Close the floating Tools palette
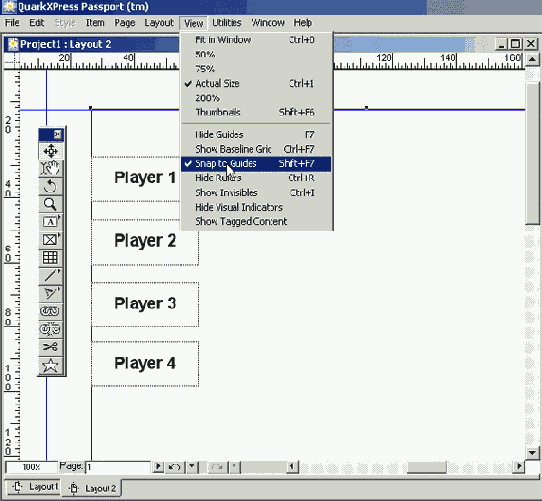 [58, 134]
